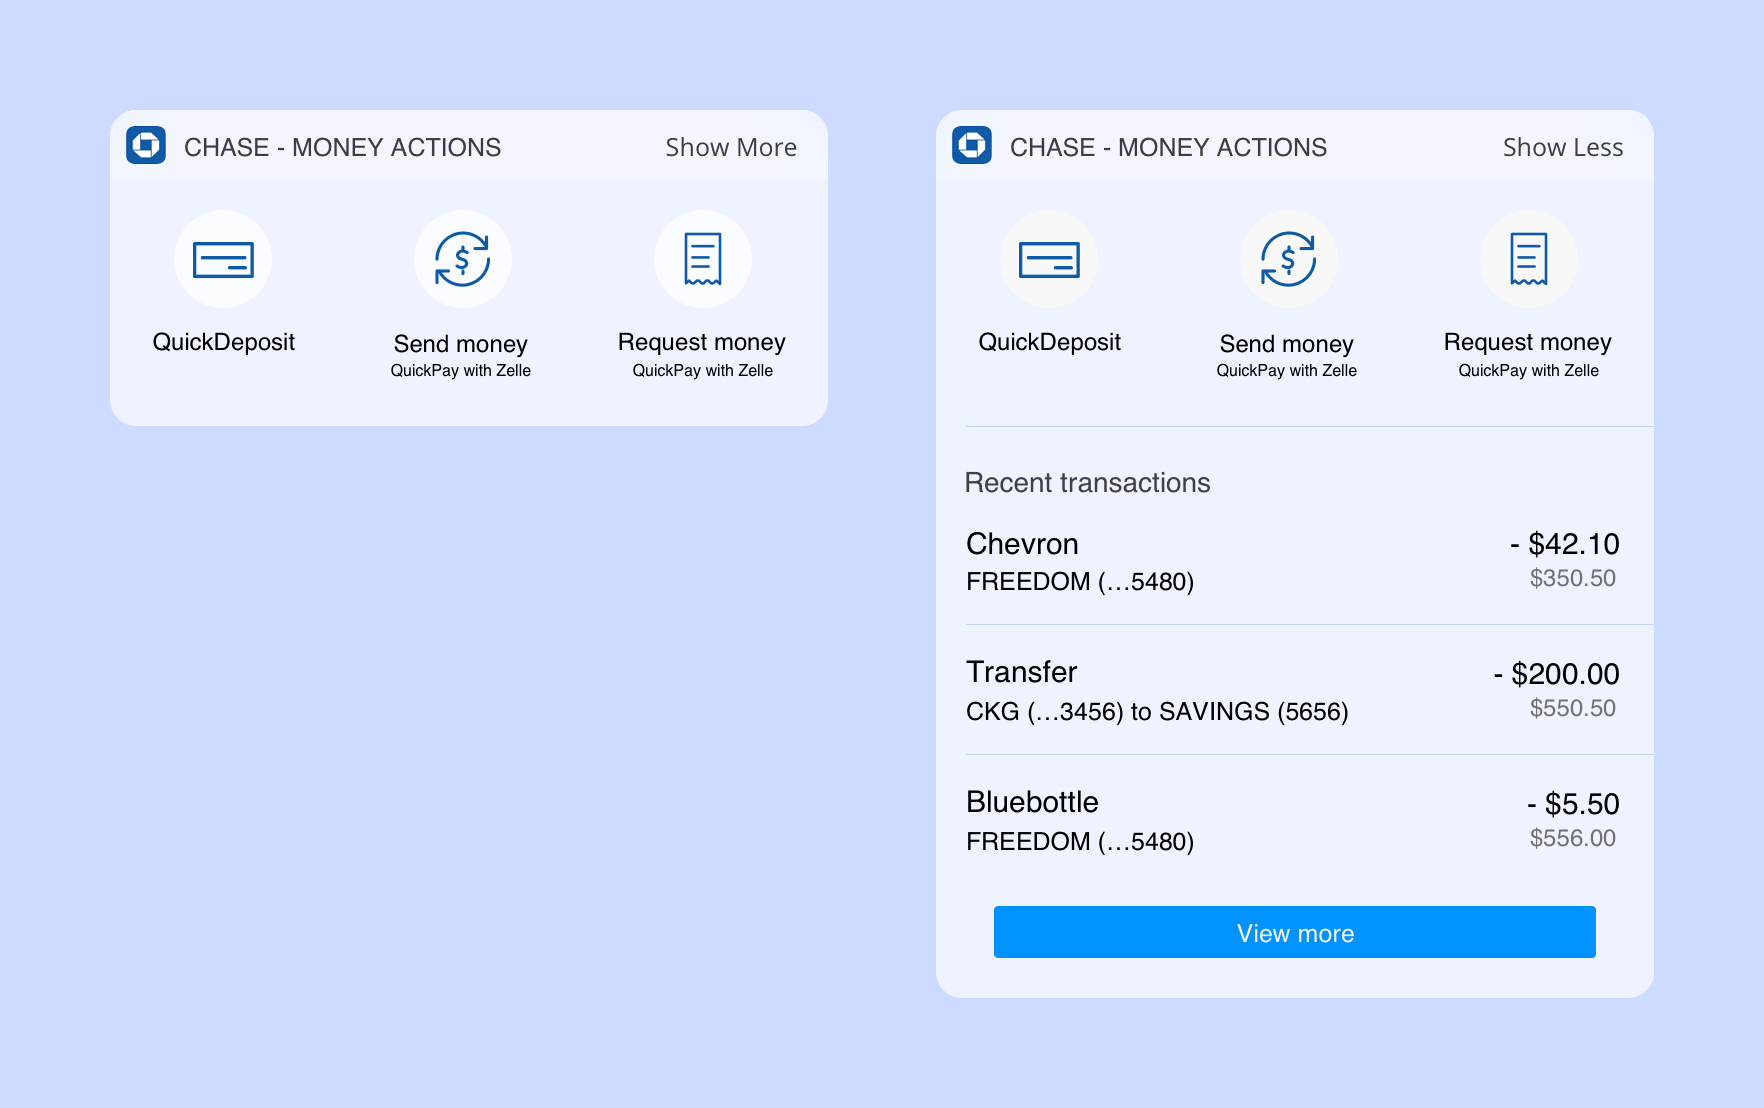The height and width of the screenshot is (1108, 1764).
Task: Click Send money label in expanded widget
Action: (x=1287, y=344)
